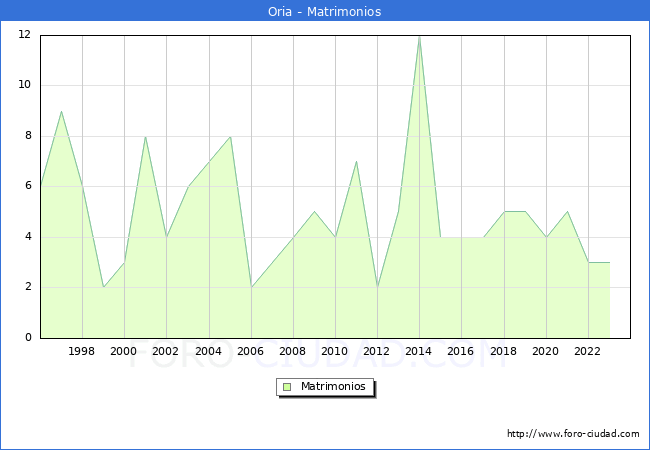The image size is (650, 450).
Task: Click the 0 value on y-axis
Action: click(27, 338)
